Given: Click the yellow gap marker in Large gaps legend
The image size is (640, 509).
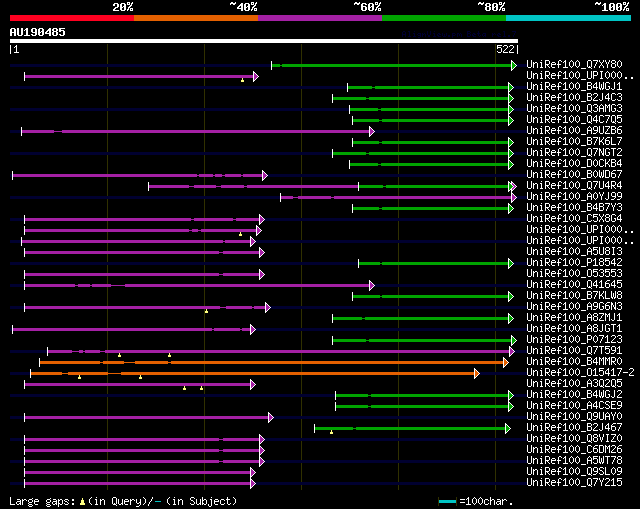Looking at the screenshot, I should (82, 502).
